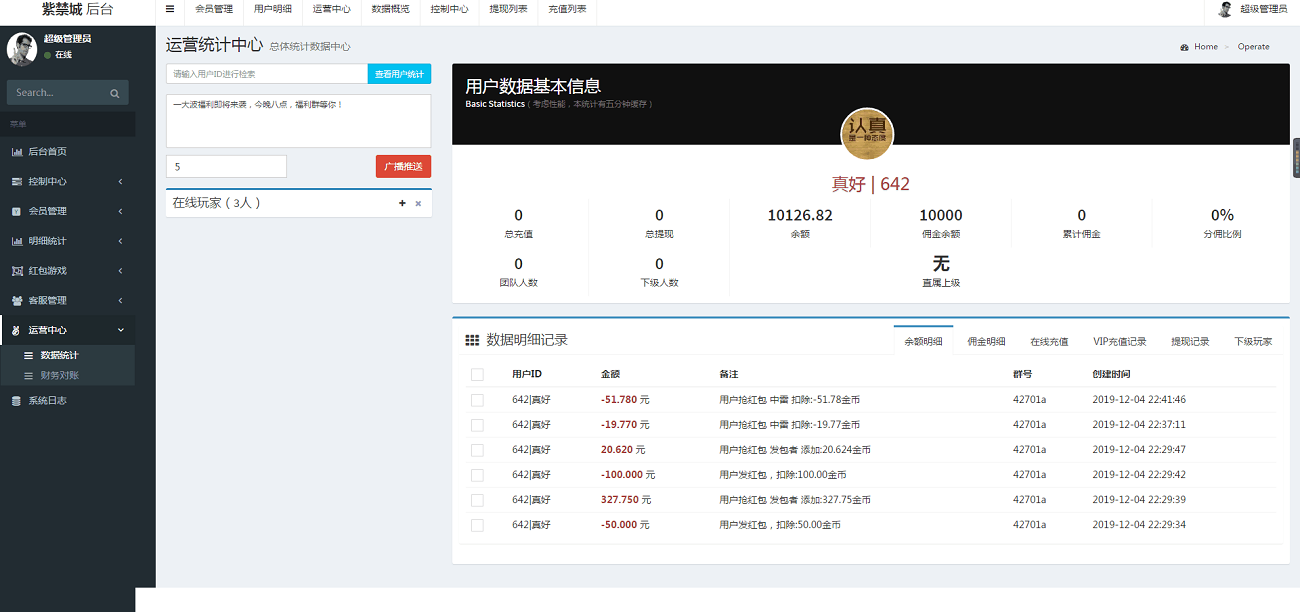Click the grid icon beside 数据明细记录
This screenshot has height=612, width=1300.
pos(471,339)
